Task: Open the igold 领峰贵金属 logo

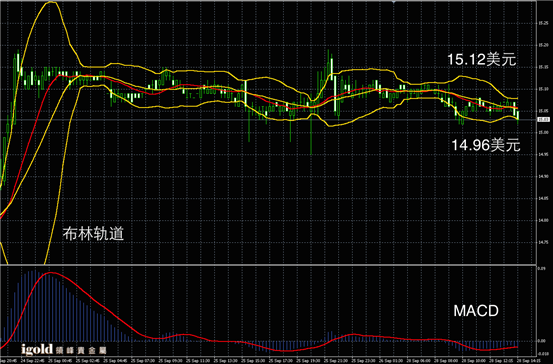Action: point(63,350)
